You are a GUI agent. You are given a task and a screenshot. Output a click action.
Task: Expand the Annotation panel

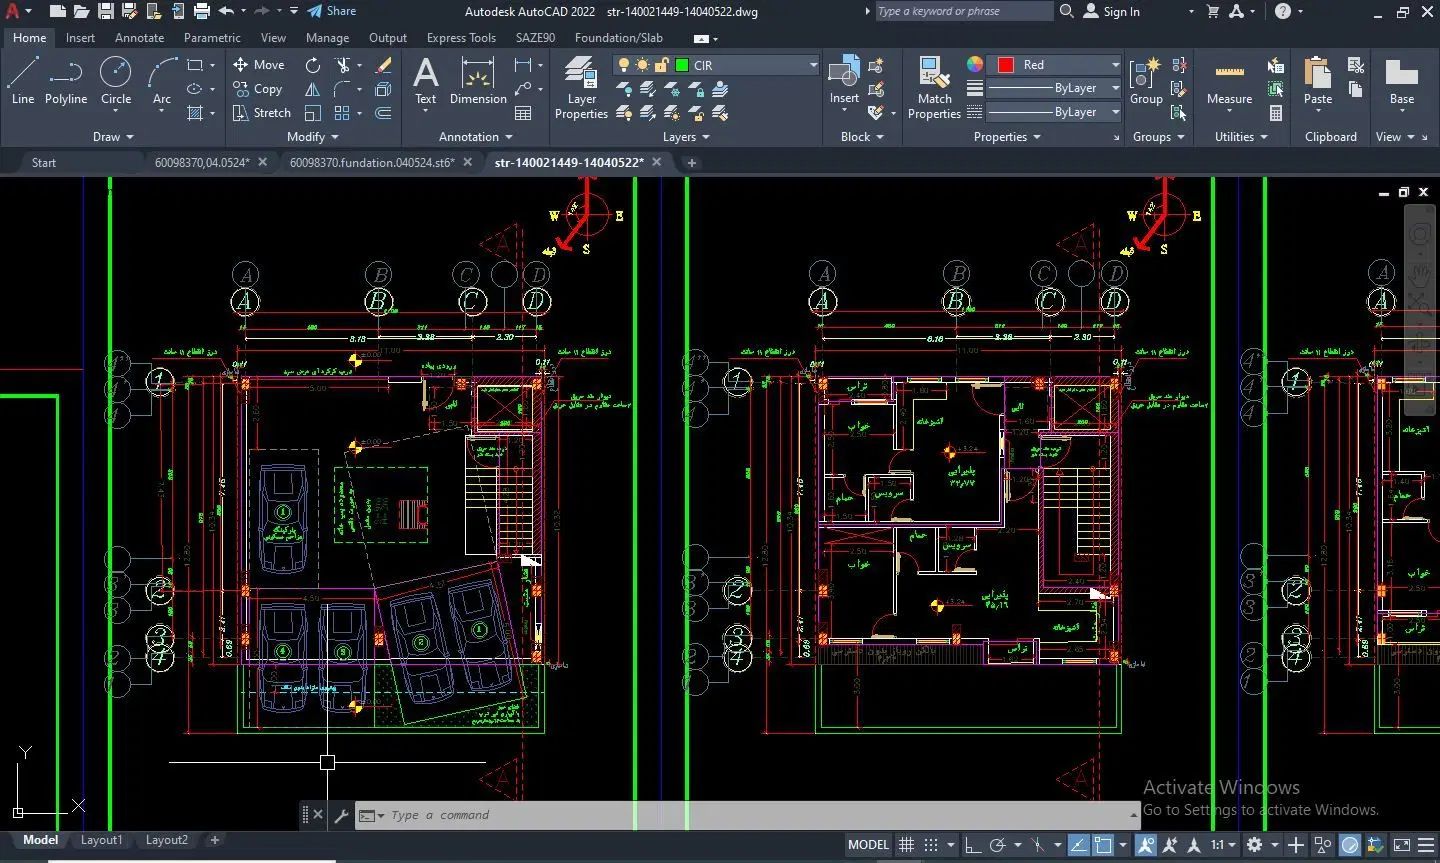tap(475, 137)
